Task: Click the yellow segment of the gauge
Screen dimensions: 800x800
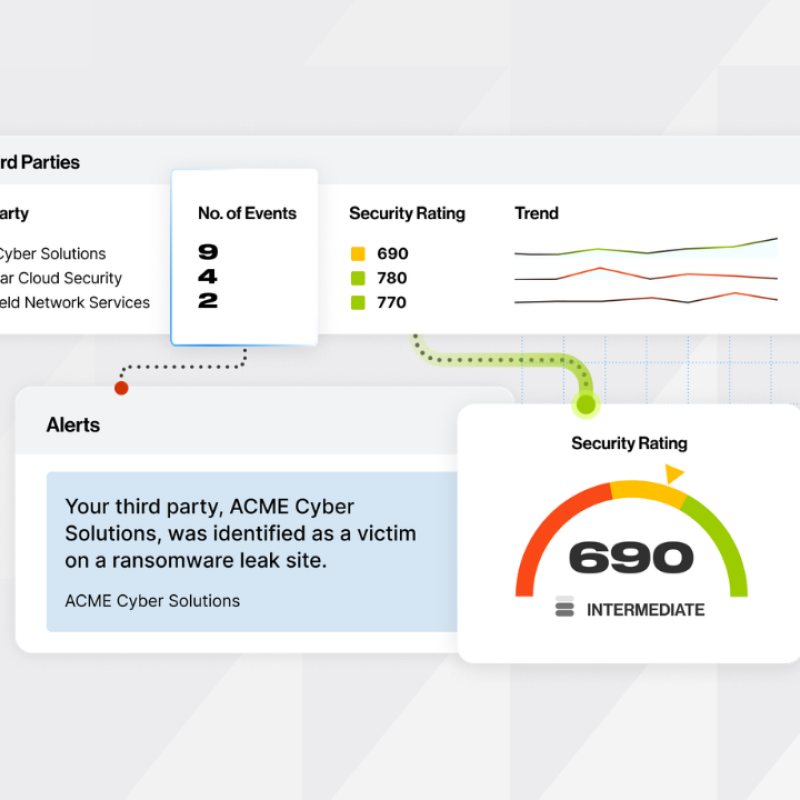Action: tap(647, 490)
